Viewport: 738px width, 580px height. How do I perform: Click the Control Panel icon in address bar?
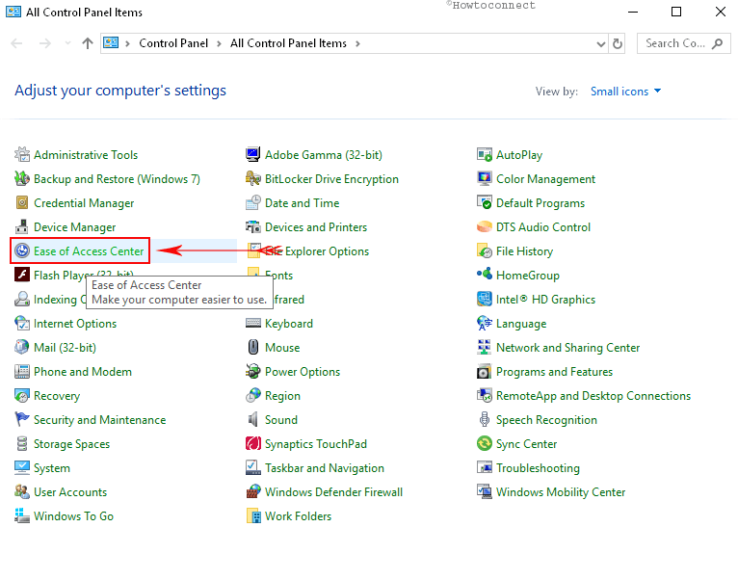click(111, 43)
